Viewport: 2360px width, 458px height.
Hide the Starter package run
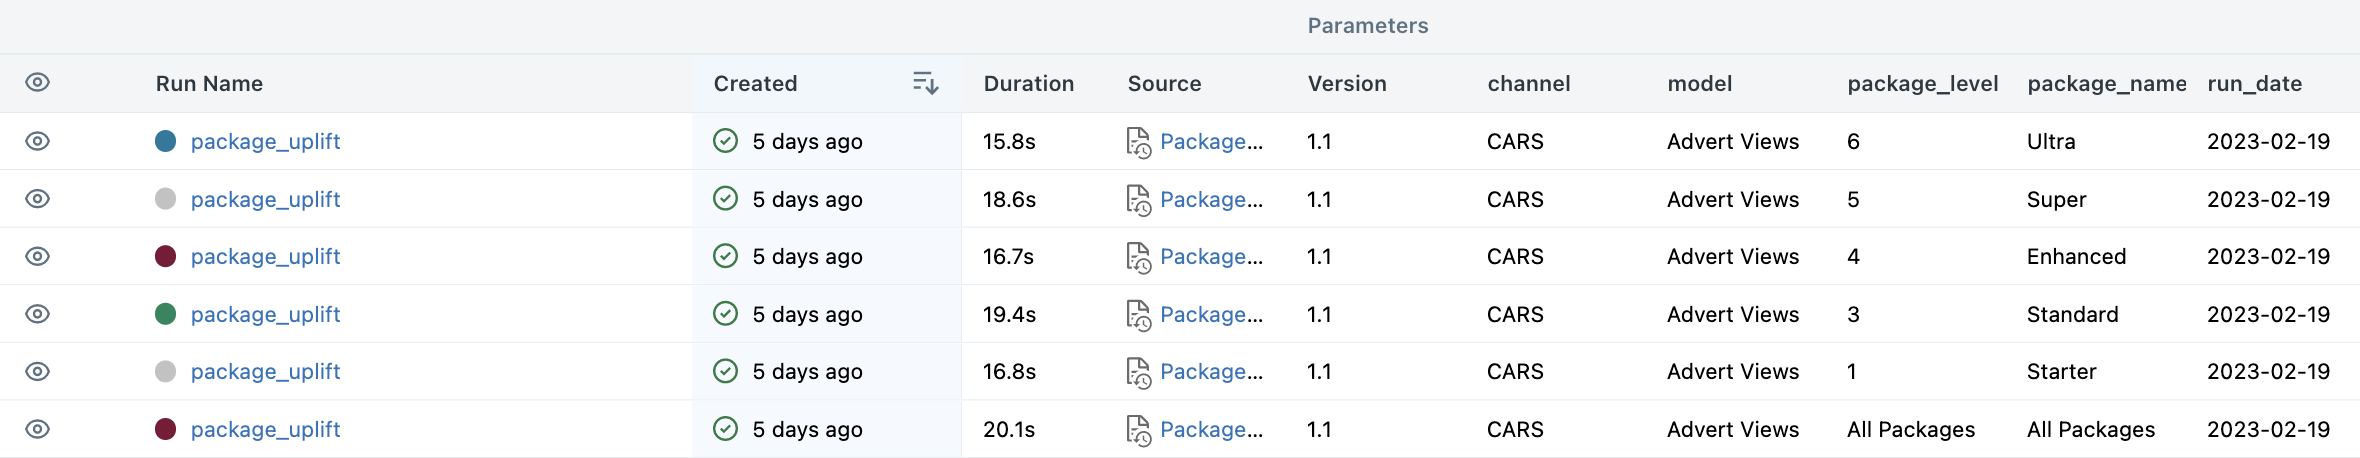(x=37, y=371)
